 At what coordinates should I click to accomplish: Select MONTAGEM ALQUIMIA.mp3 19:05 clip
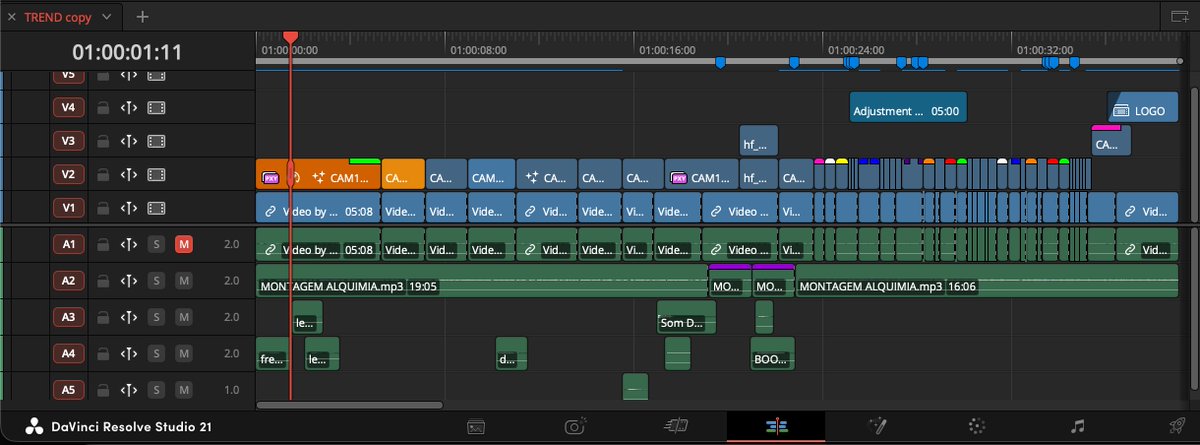(482, 282)
